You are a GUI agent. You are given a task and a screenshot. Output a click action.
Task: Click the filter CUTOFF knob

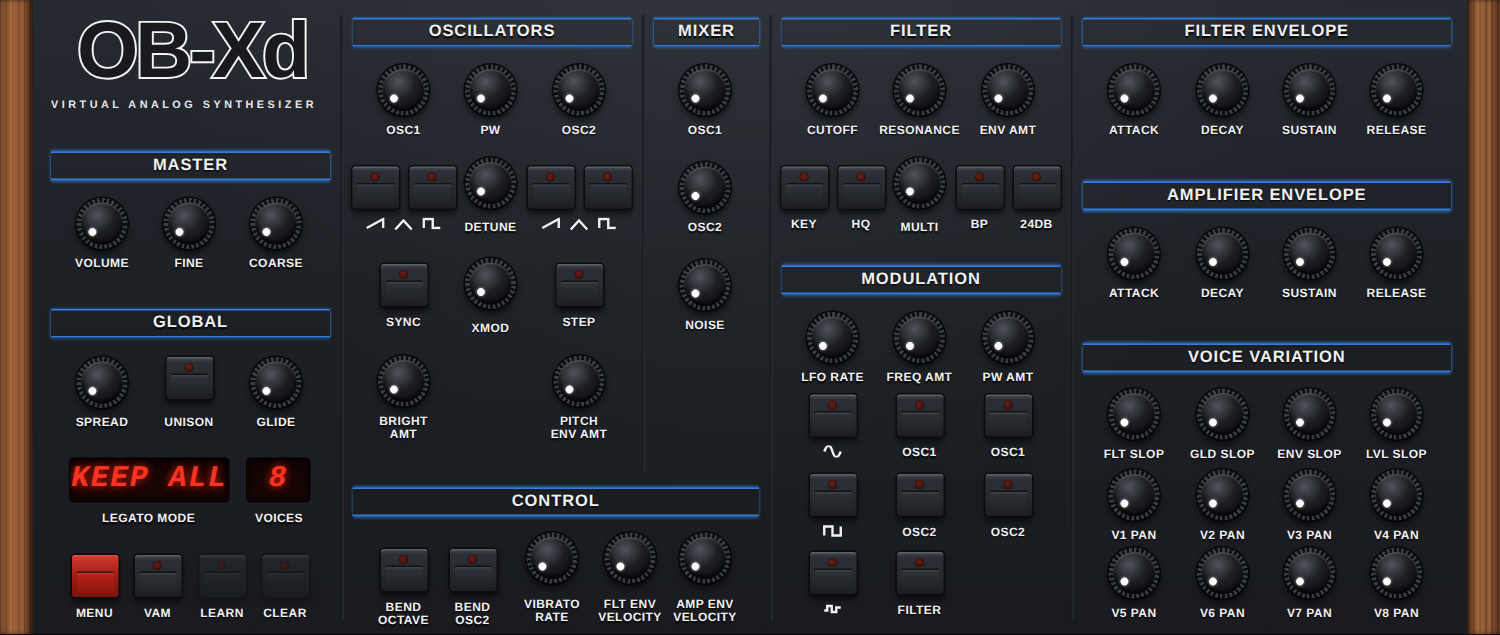(832, 90)
